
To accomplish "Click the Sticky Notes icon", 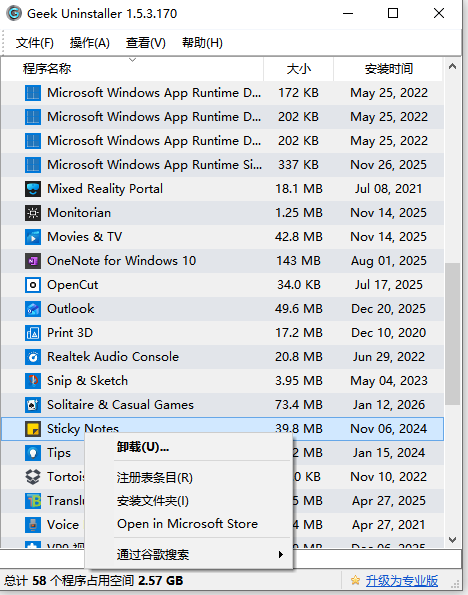I will [33, 429].
